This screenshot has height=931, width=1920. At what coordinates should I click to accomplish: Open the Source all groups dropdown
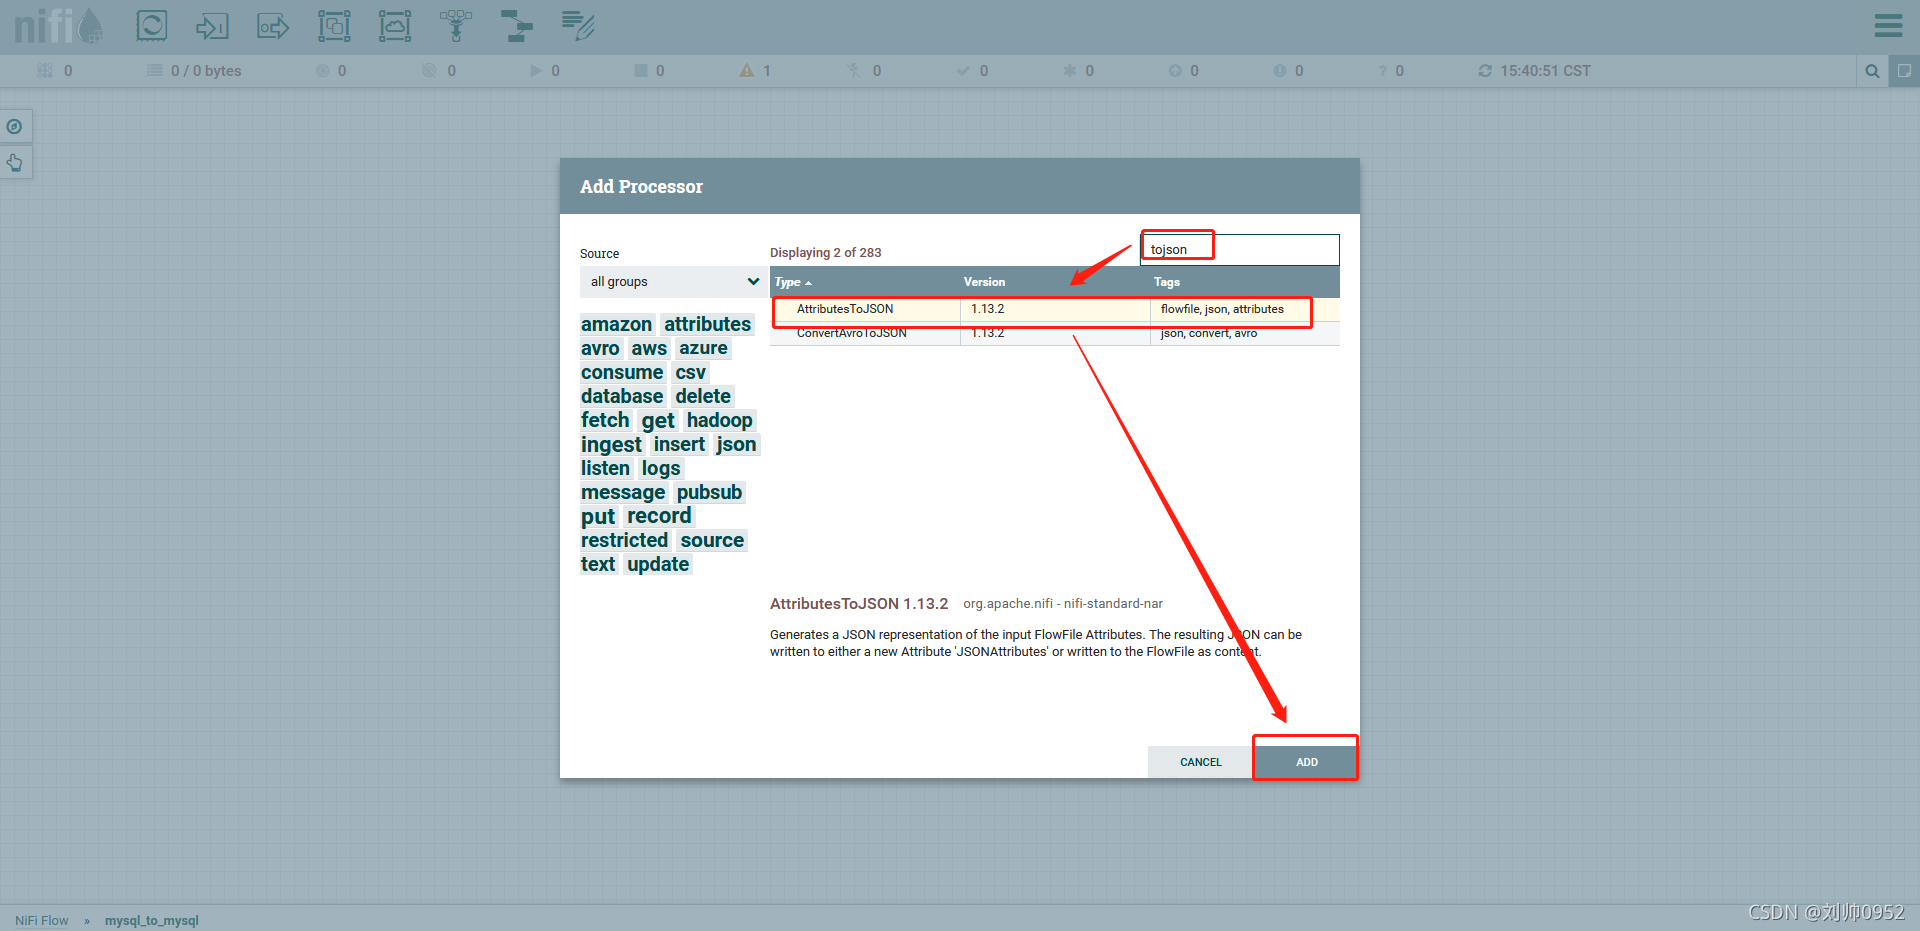(x=674, y=282)
